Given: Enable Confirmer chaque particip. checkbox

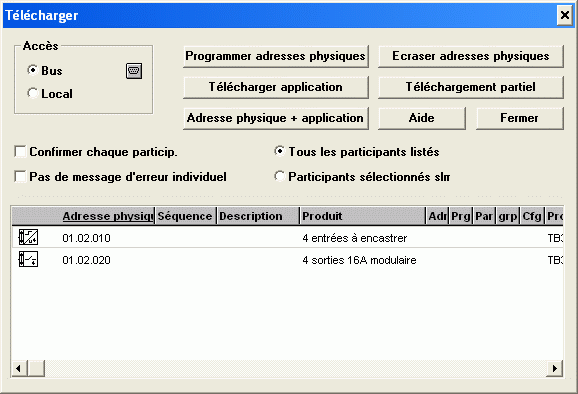Looking at the screenshot, I should pos(20,151).
